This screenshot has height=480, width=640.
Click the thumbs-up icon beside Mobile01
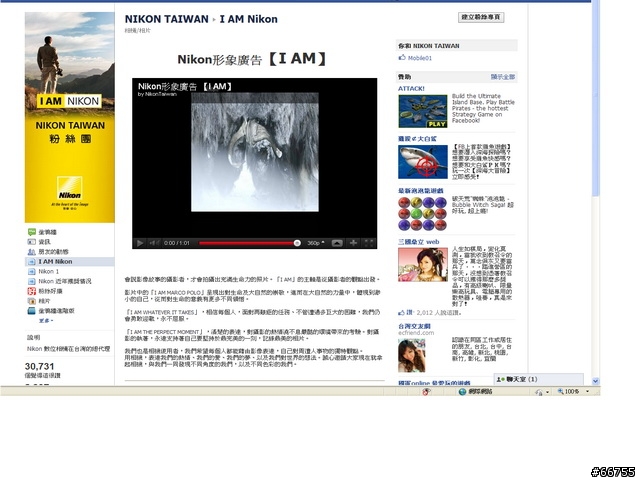[402, 58]
